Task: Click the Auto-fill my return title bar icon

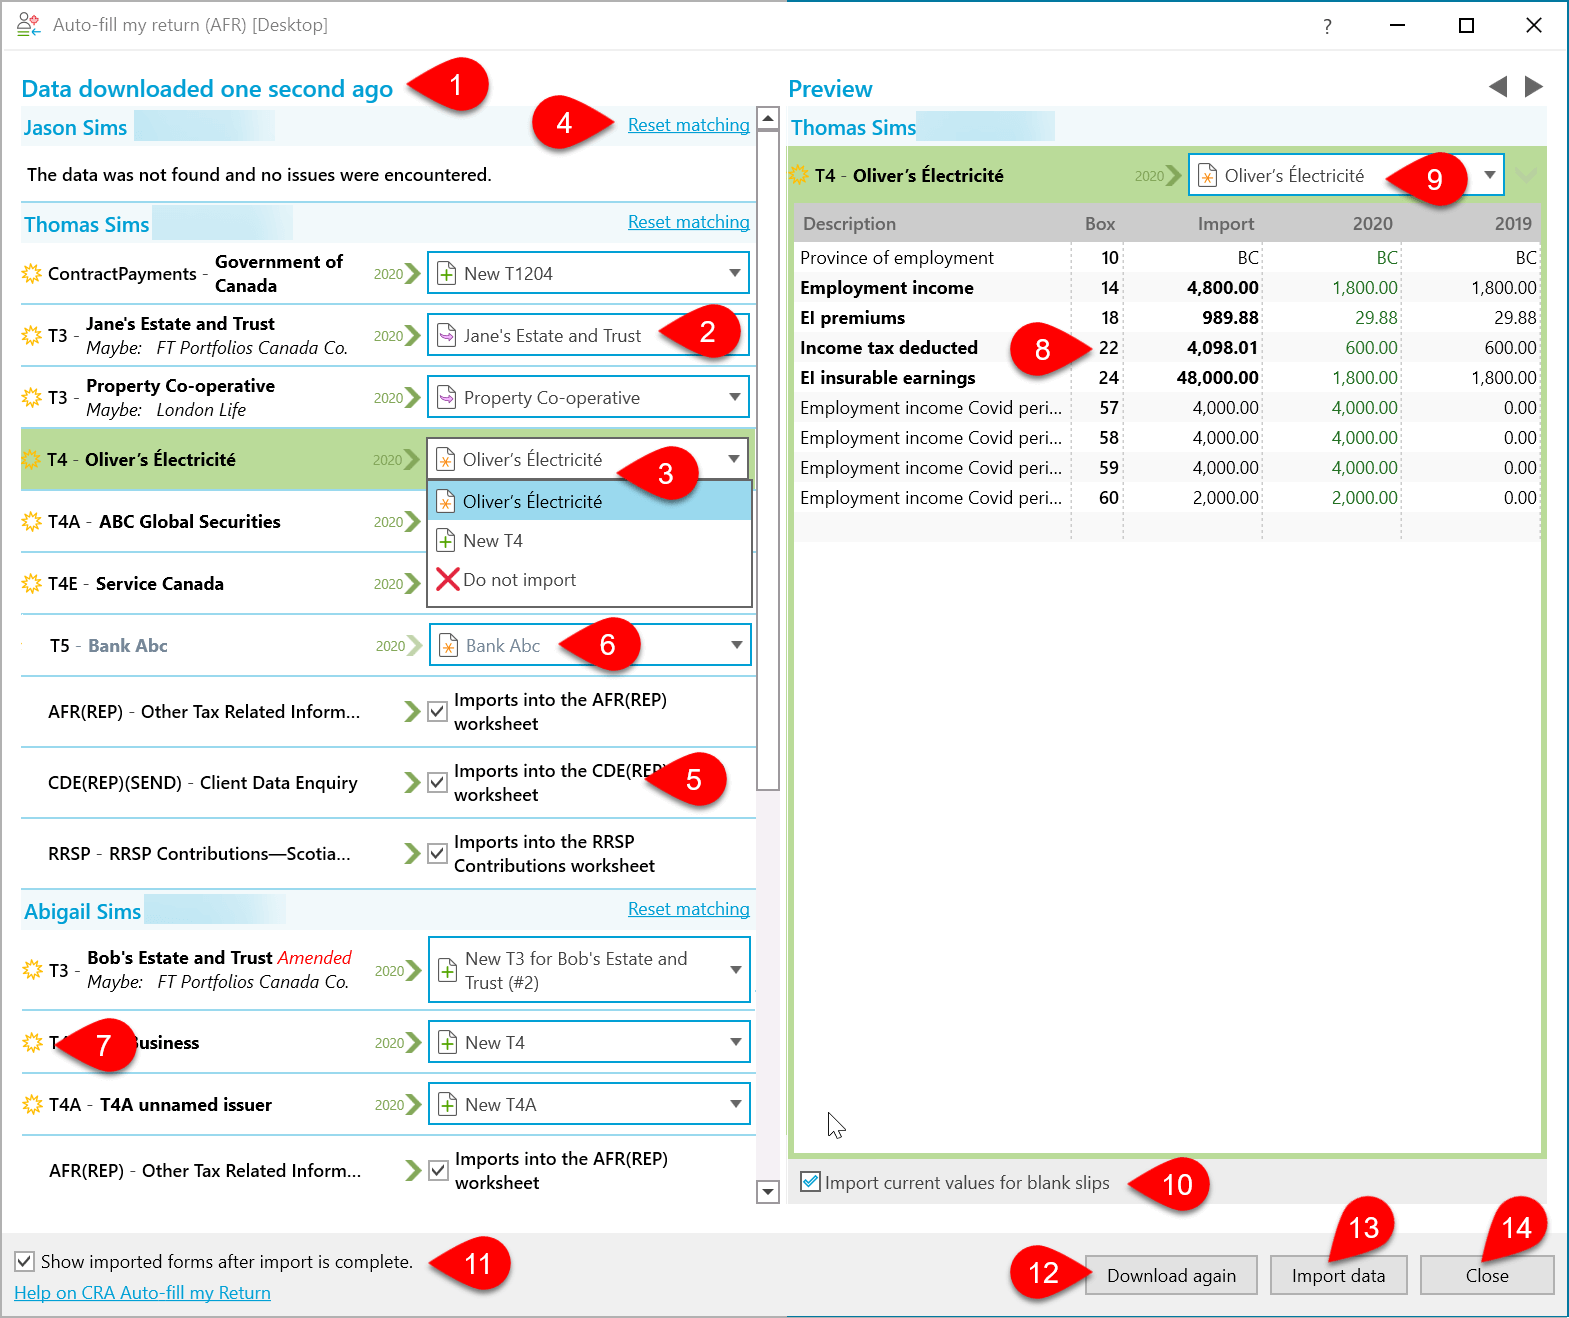Action: [x=29, y=24]
